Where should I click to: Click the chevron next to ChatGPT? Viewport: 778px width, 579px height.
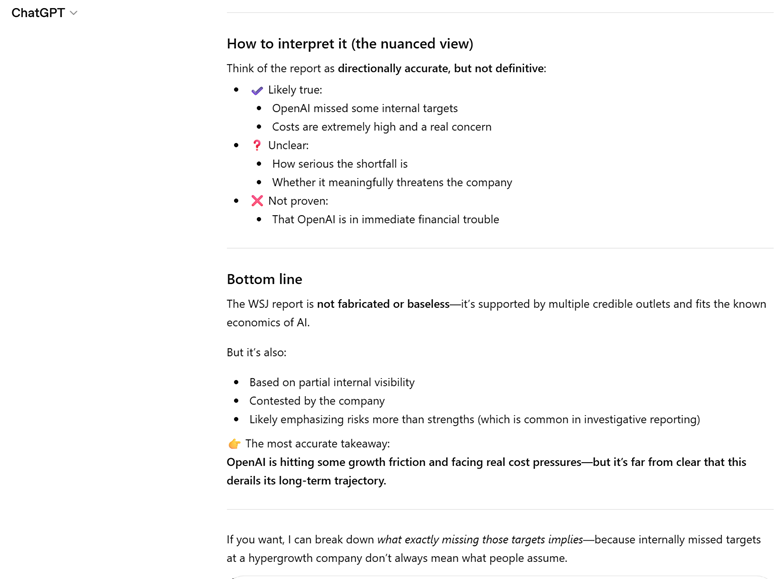click(x=74, y=13)
